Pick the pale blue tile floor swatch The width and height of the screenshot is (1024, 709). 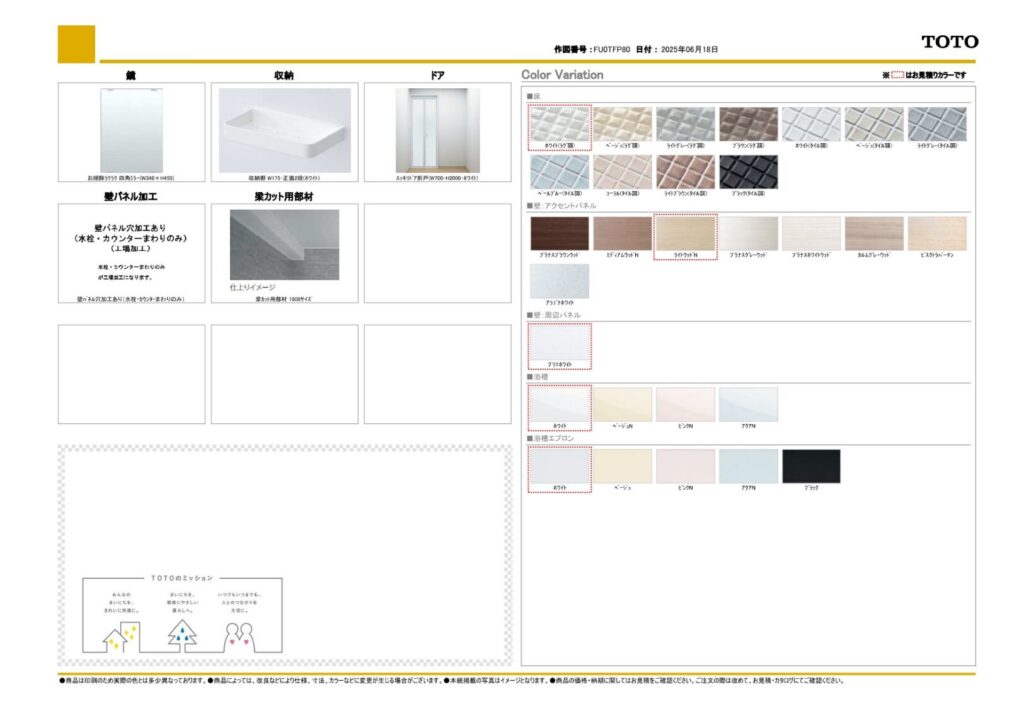(559, 172)
